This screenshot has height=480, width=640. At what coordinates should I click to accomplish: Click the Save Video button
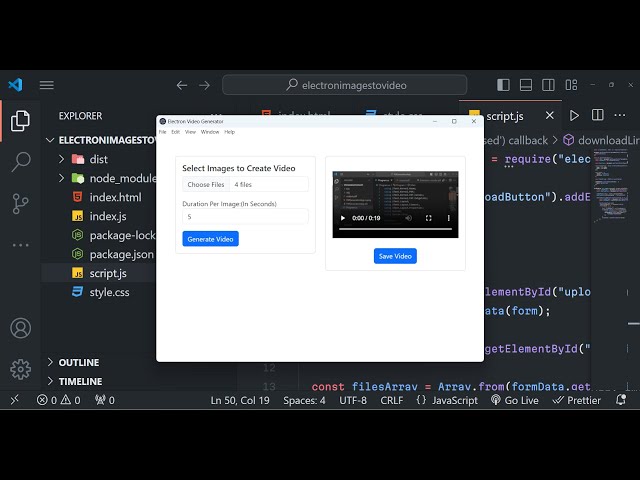click(395, 256)
